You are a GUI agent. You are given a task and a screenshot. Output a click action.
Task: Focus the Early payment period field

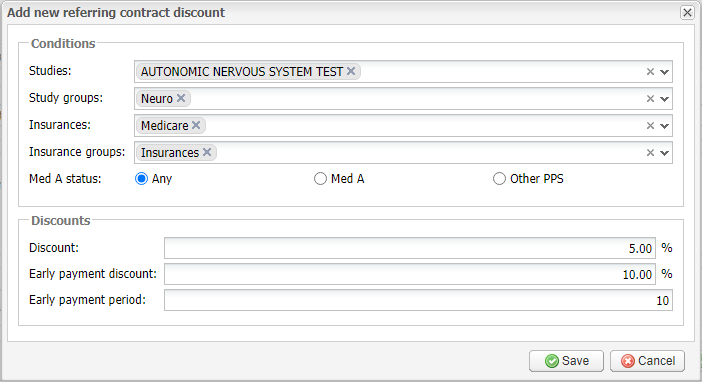coord(418,300)
